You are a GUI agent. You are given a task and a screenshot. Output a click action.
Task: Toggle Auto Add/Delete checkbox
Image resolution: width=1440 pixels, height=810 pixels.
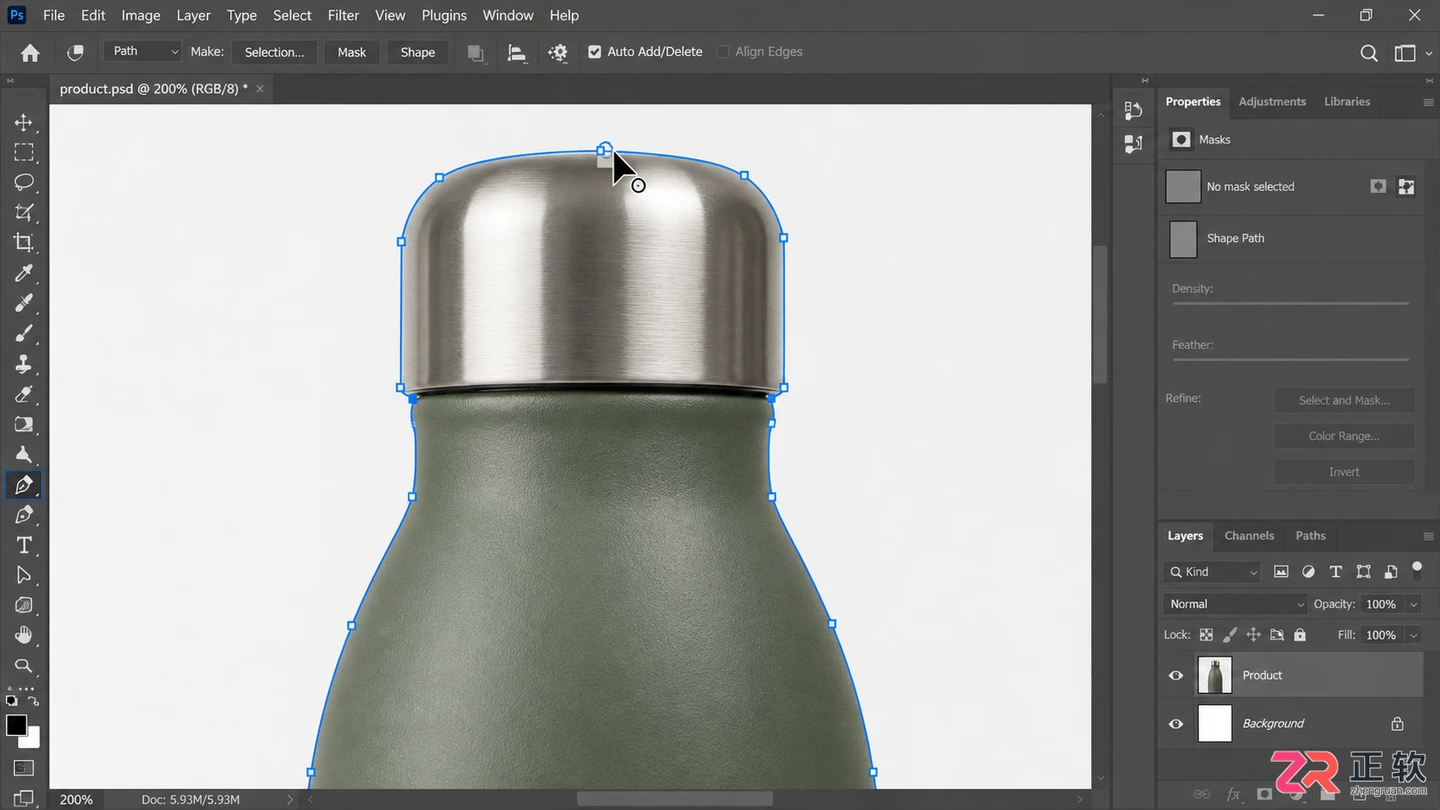(595, 52)
